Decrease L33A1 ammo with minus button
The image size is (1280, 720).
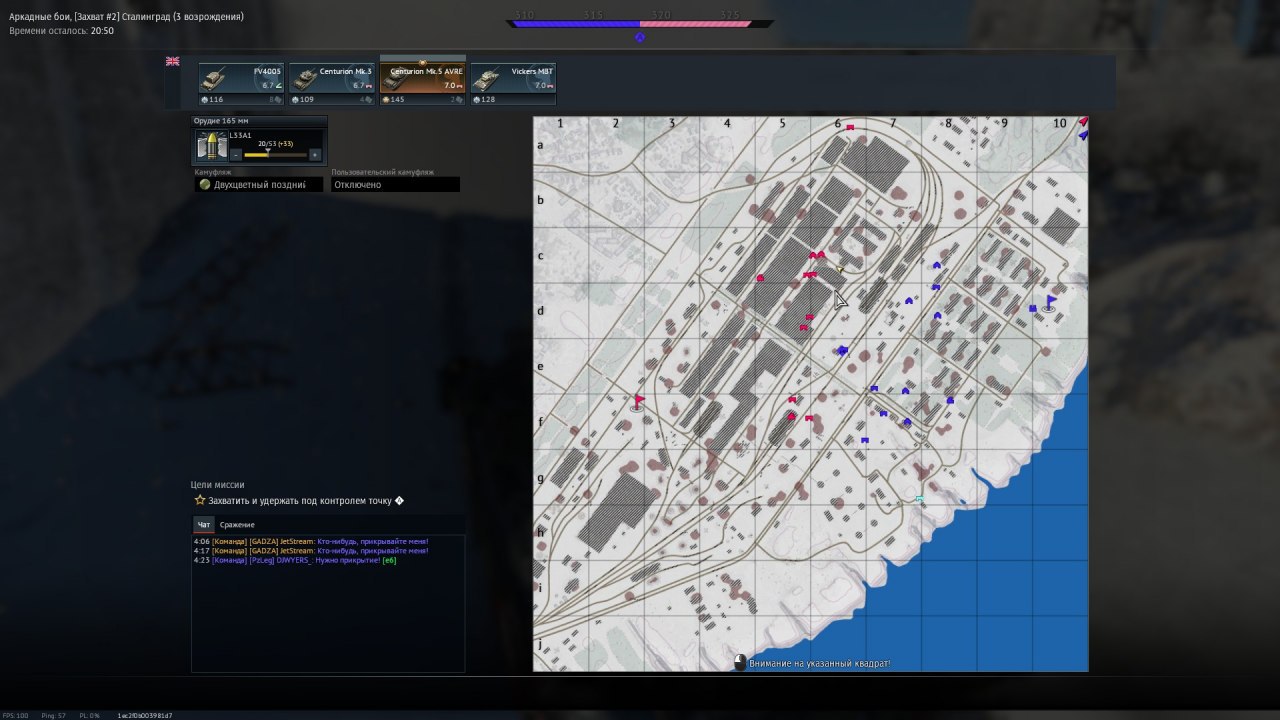click(x=236, y=155)
